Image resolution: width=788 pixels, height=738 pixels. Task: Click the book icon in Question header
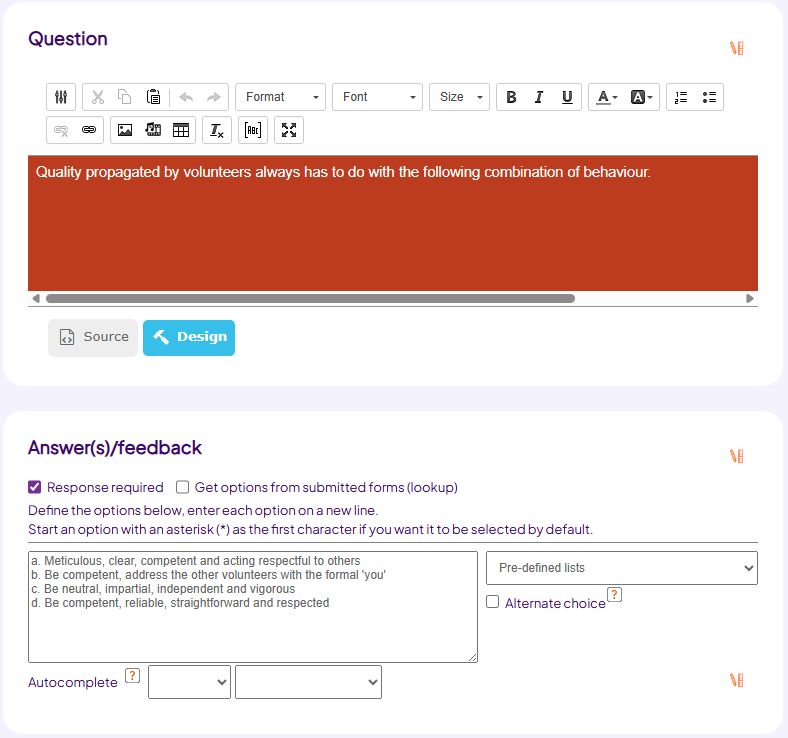pos(737,48)
